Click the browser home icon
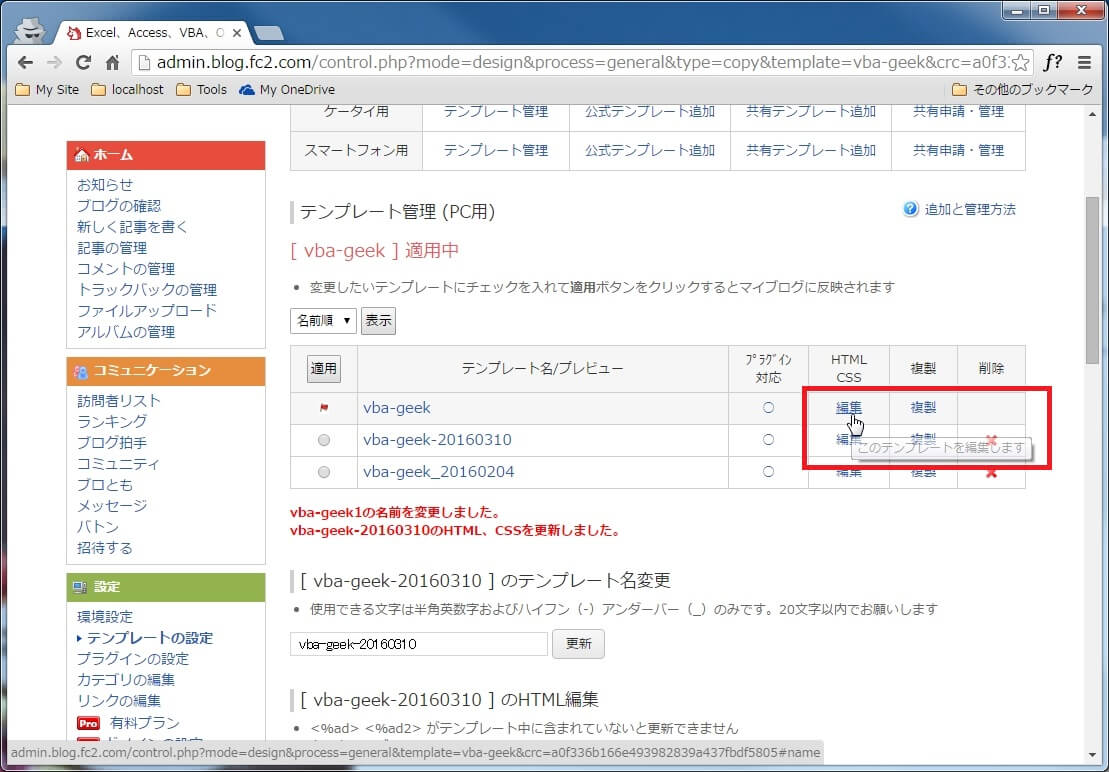Image resolution: width=1109 pixels, height=772 pixels. pos(113,63)
